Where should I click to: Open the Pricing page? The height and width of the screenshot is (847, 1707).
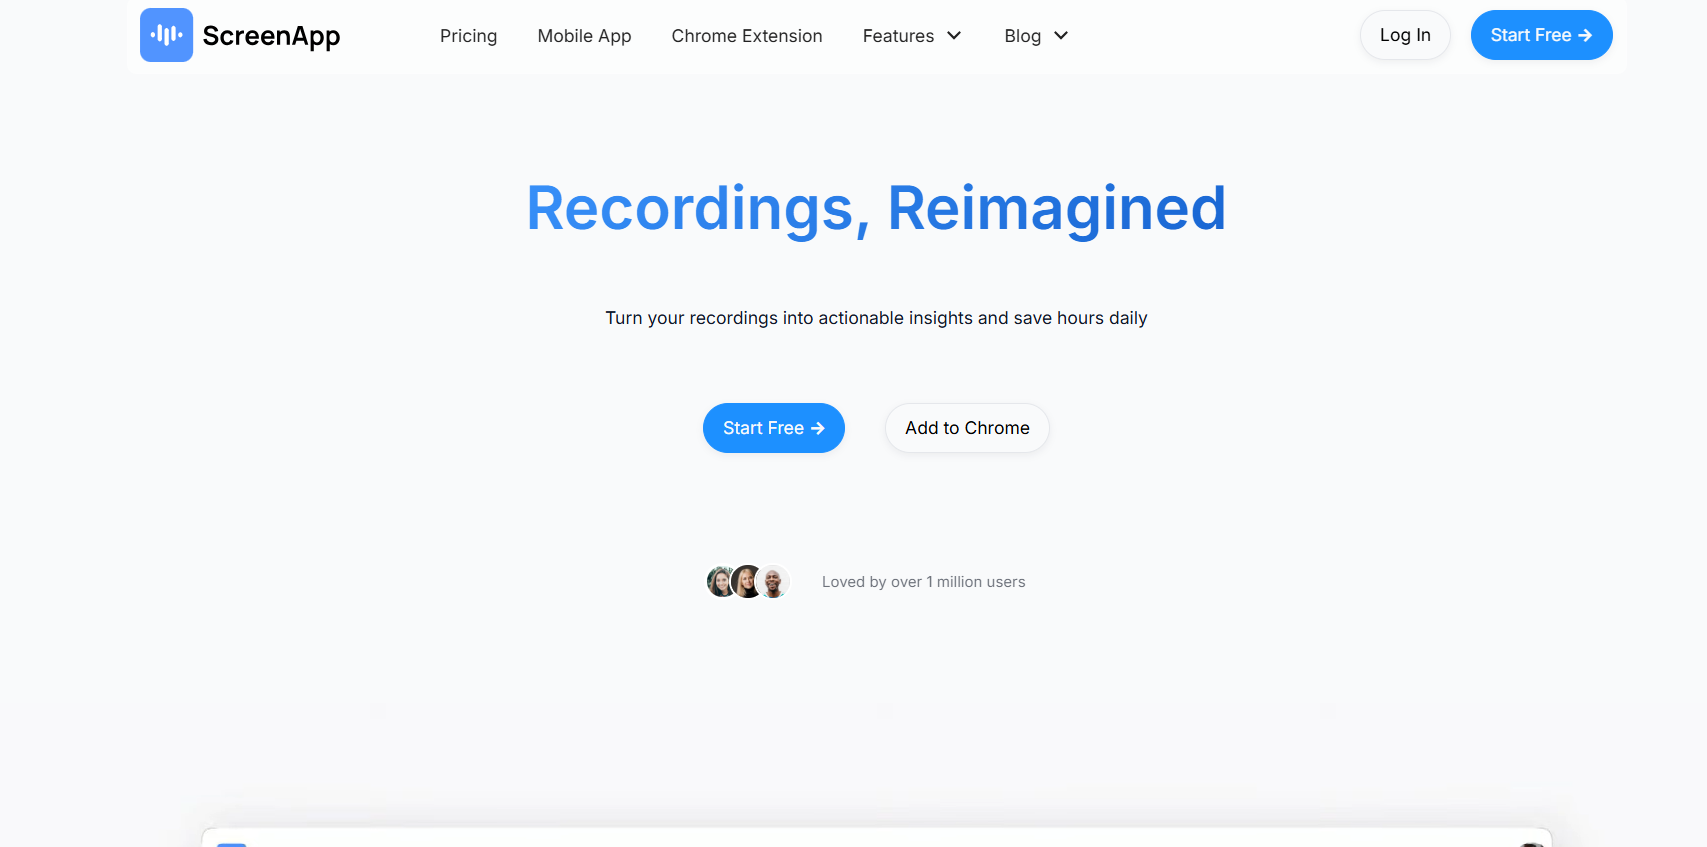coord(468,36)
